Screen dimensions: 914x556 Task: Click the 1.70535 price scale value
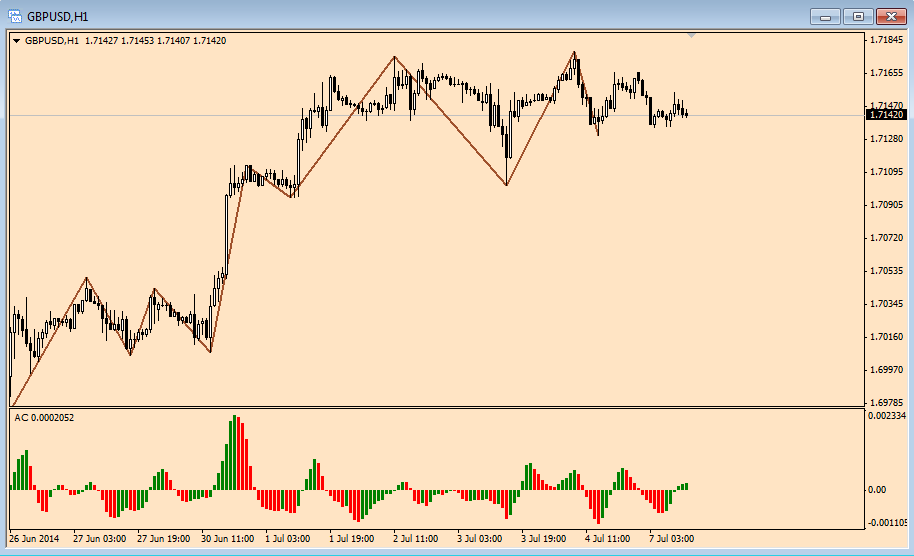point(886,271)
